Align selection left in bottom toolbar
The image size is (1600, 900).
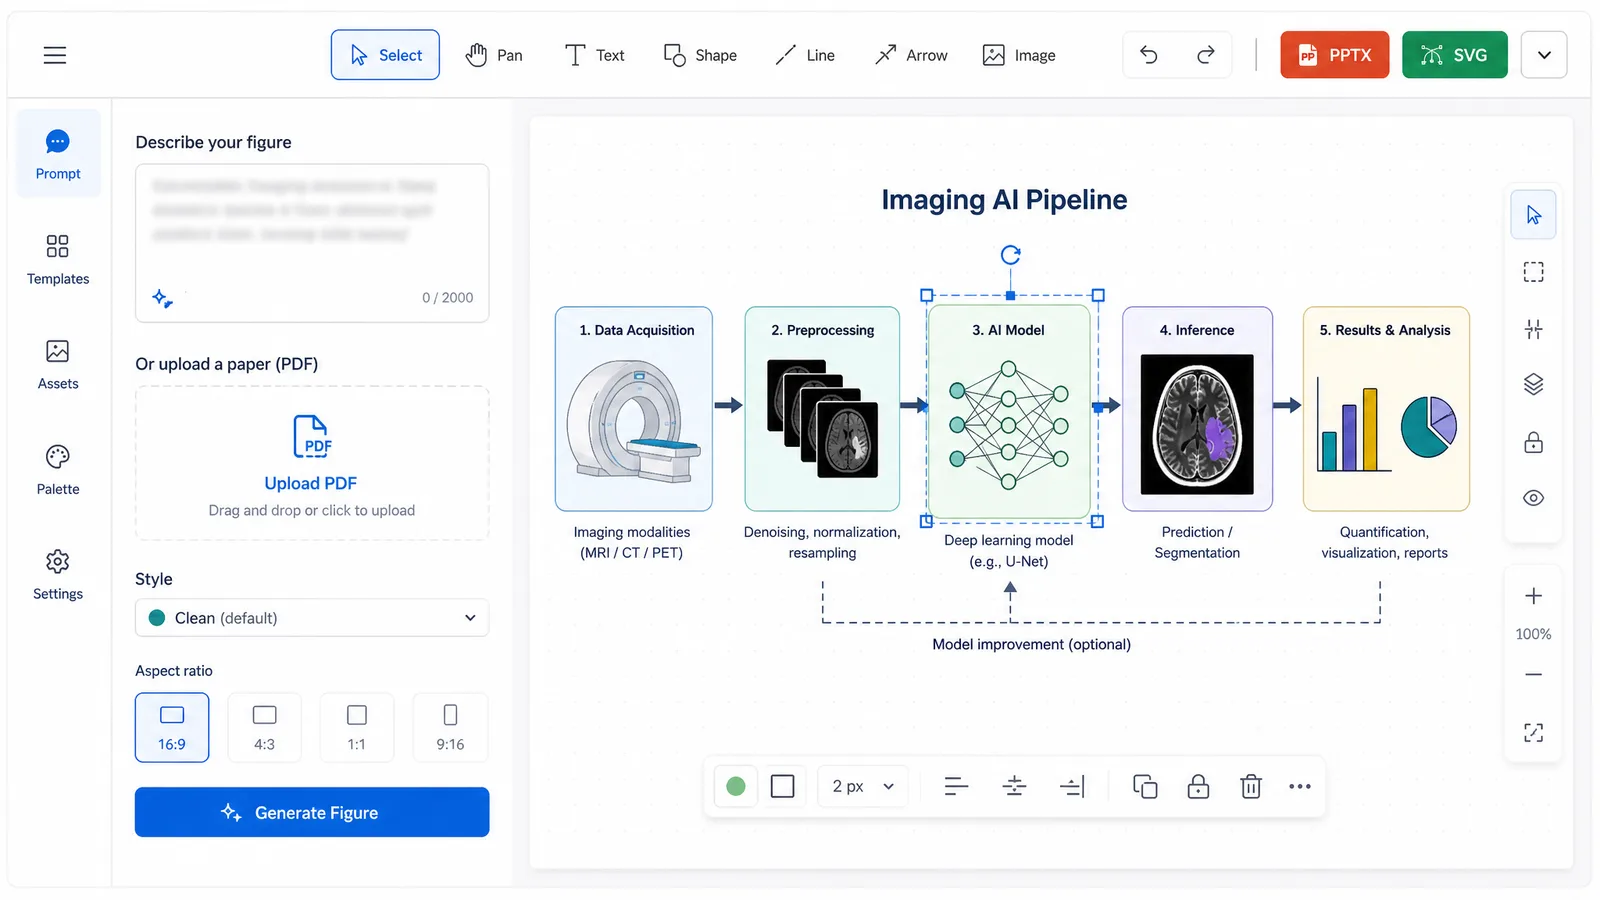pos(956,787)
